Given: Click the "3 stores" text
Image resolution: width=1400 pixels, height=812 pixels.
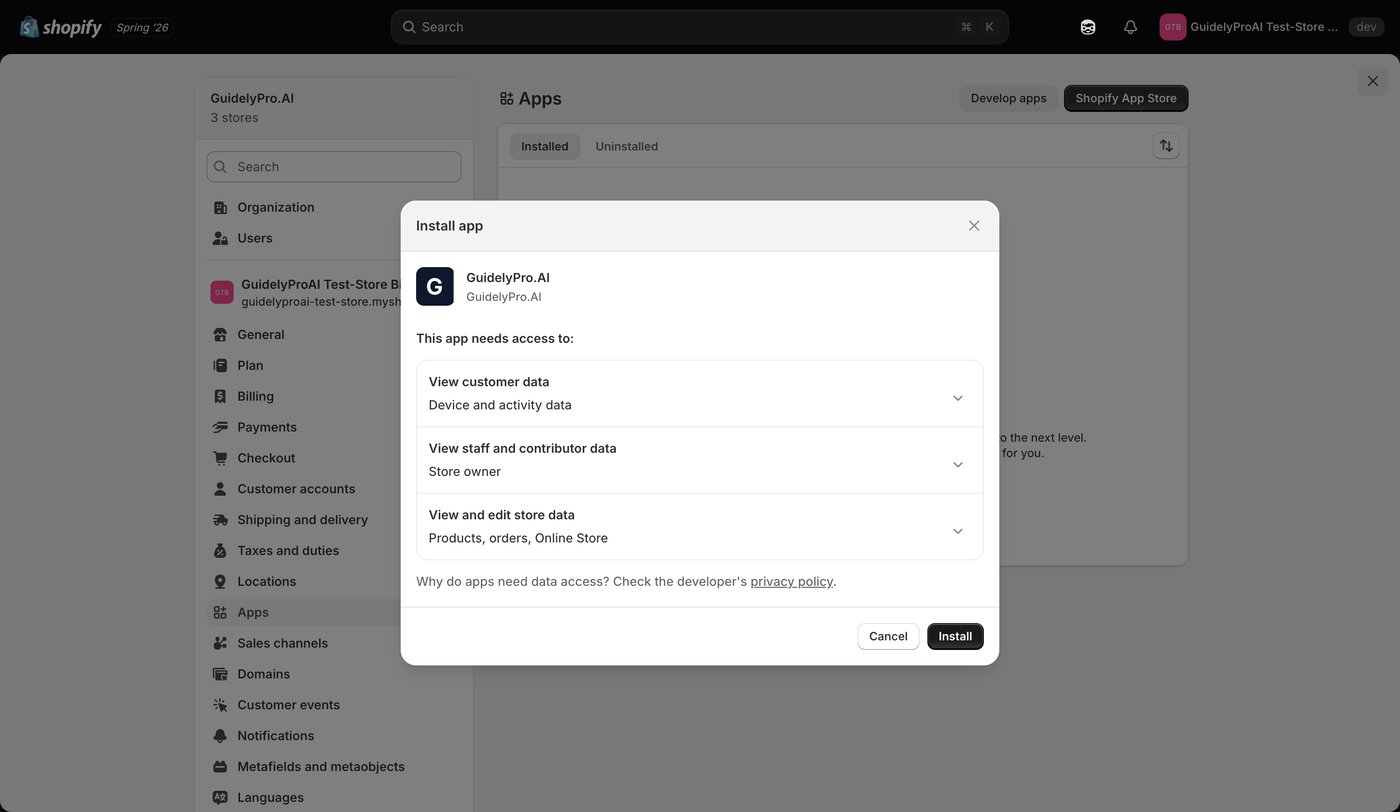Looking at the screenshot, I should pyautogui.click(x=234, y=118).
